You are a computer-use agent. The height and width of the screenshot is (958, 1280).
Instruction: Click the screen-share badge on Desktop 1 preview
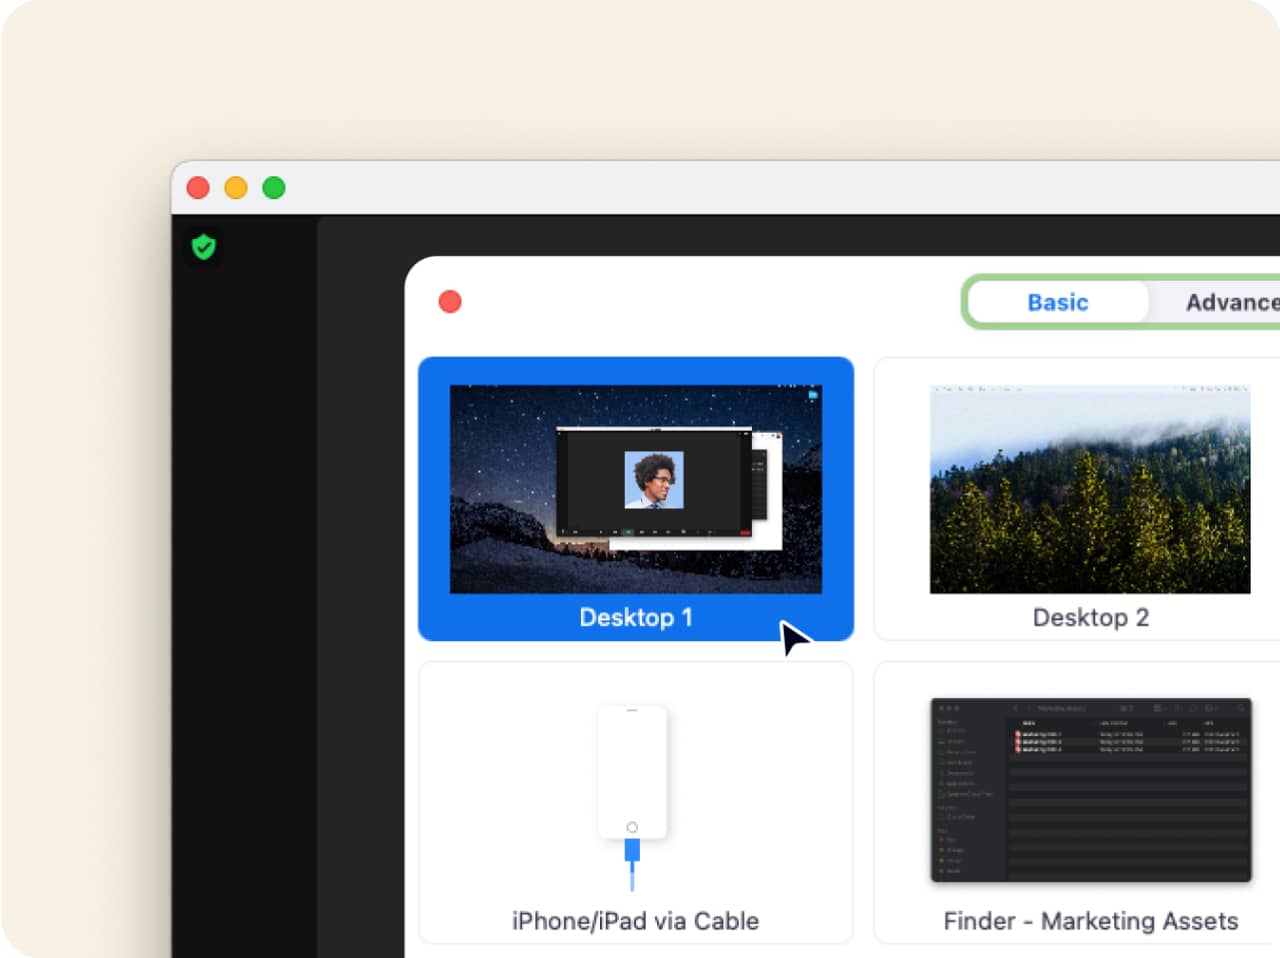(x=812, y=396)
